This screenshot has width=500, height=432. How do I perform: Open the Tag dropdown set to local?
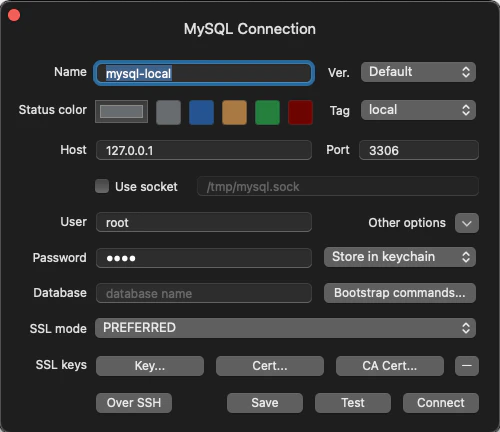(x=418, y=110)
